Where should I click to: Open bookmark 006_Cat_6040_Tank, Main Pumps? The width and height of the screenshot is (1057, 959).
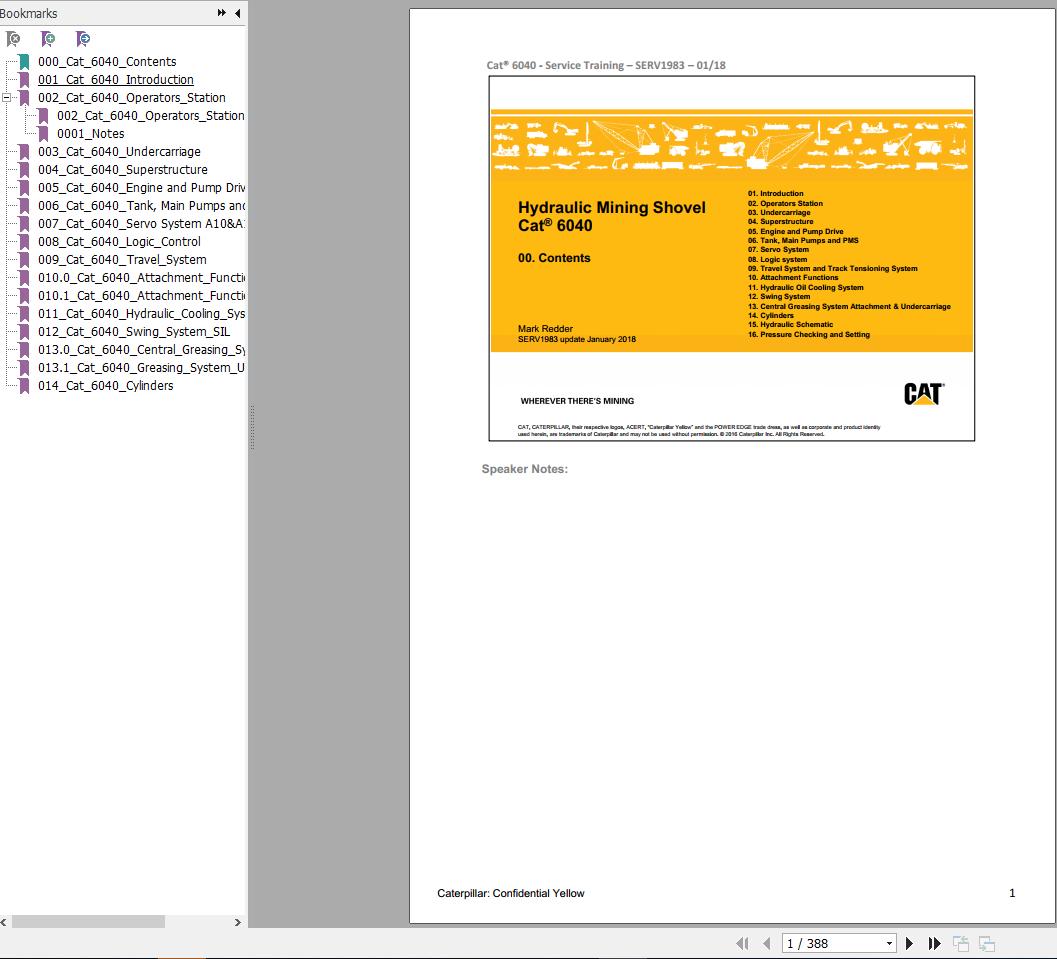[x=142, y=206]
